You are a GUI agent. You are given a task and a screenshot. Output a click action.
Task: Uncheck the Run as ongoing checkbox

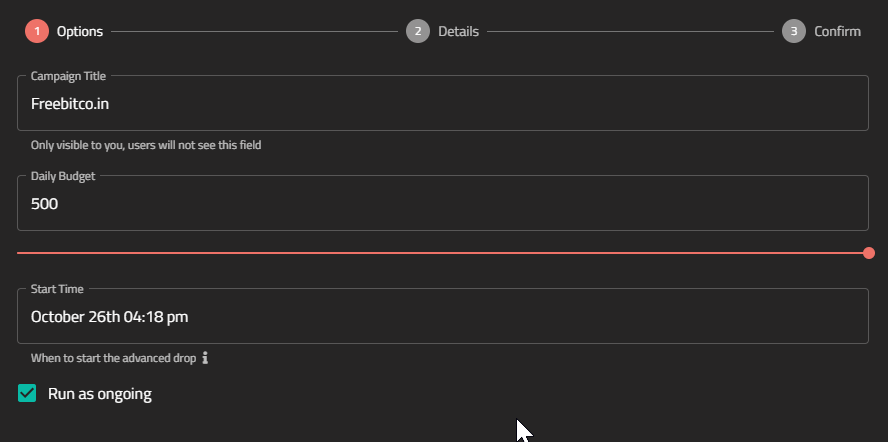click(27, 393)
